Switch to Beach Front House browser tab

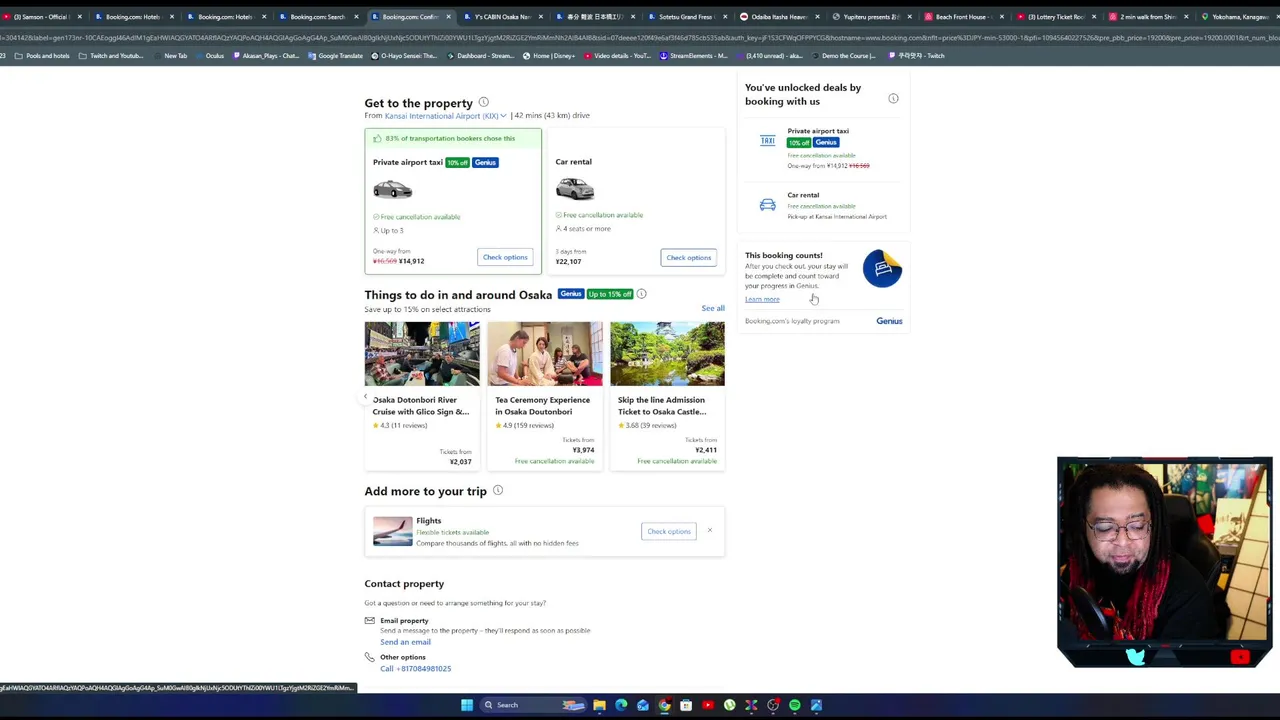961,17
